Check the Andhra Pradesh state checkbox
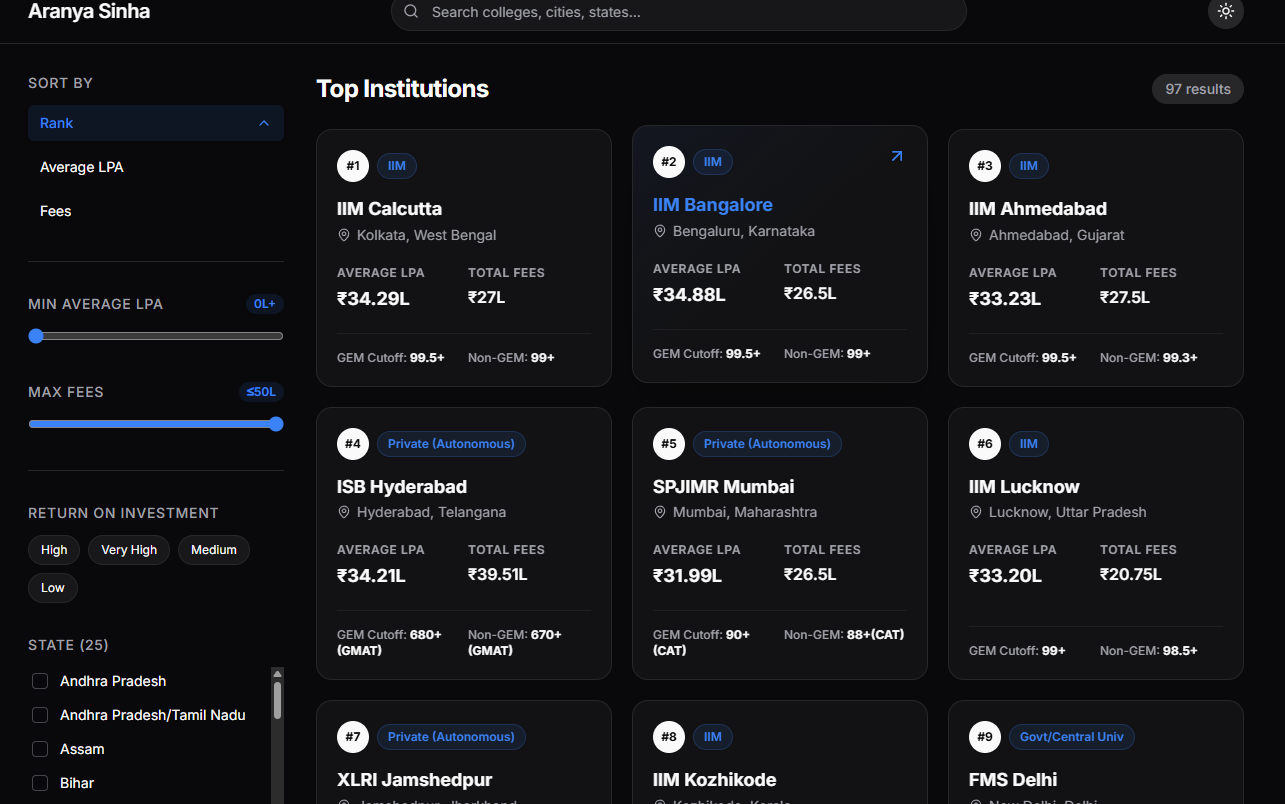The image size is (1285, 804). [40, 681]
